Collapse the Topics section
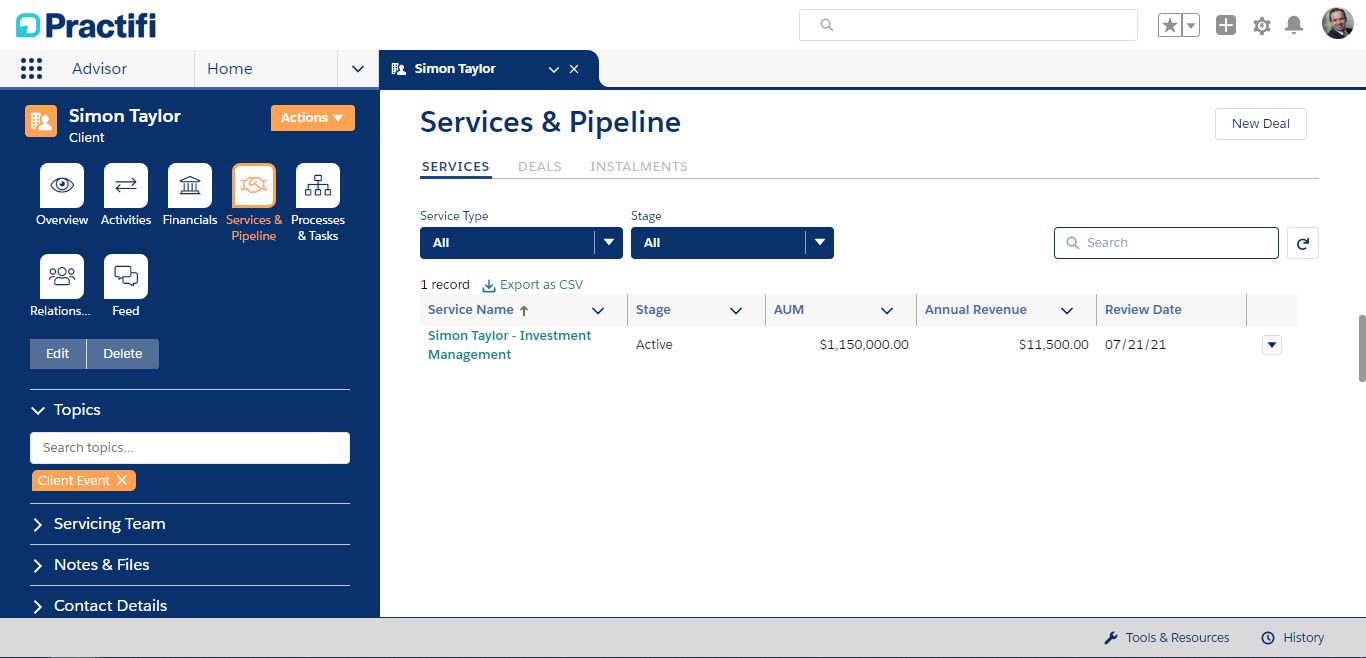 click(38, 410)
